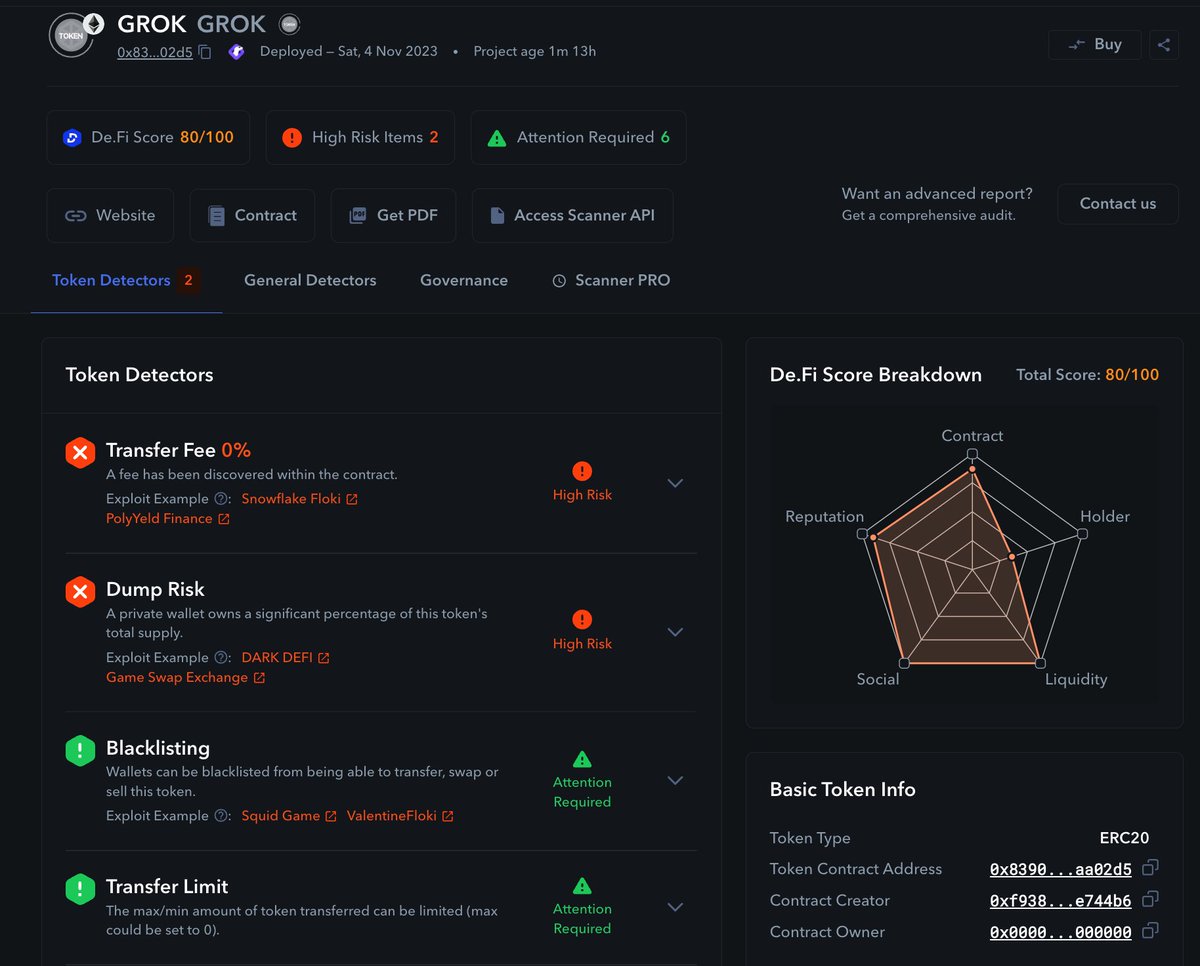Click the Get PDF button

(393, 215)
